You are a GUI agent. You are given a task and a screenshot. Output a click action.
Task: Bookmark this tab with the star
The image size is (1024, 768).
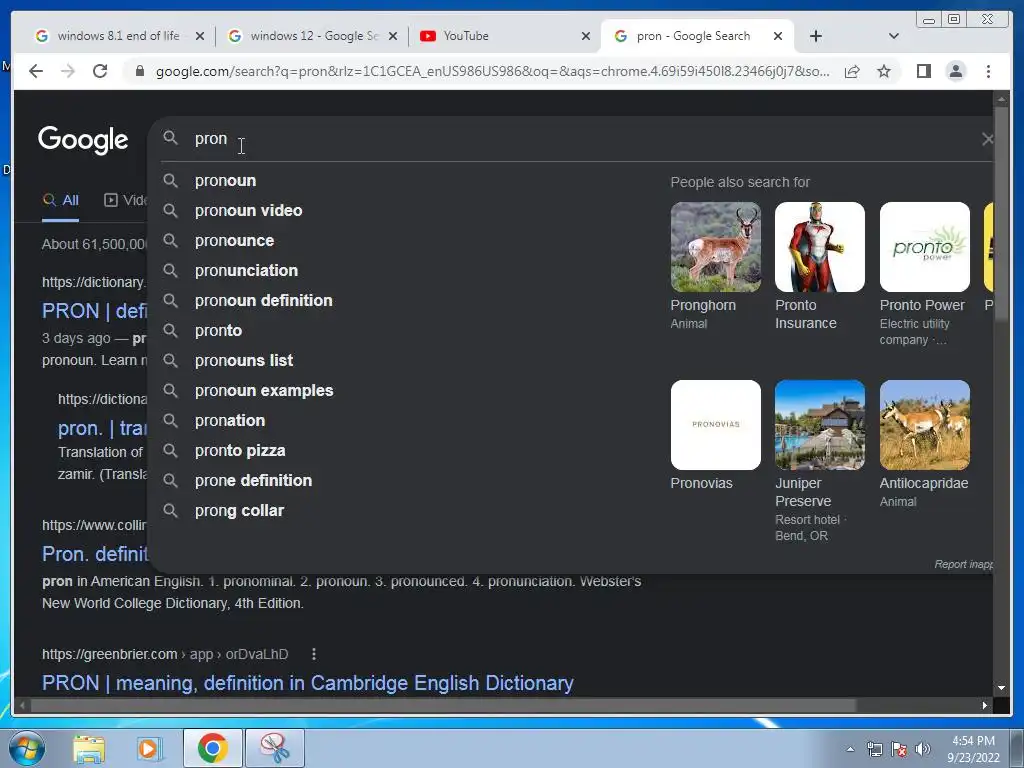(884, 71)
